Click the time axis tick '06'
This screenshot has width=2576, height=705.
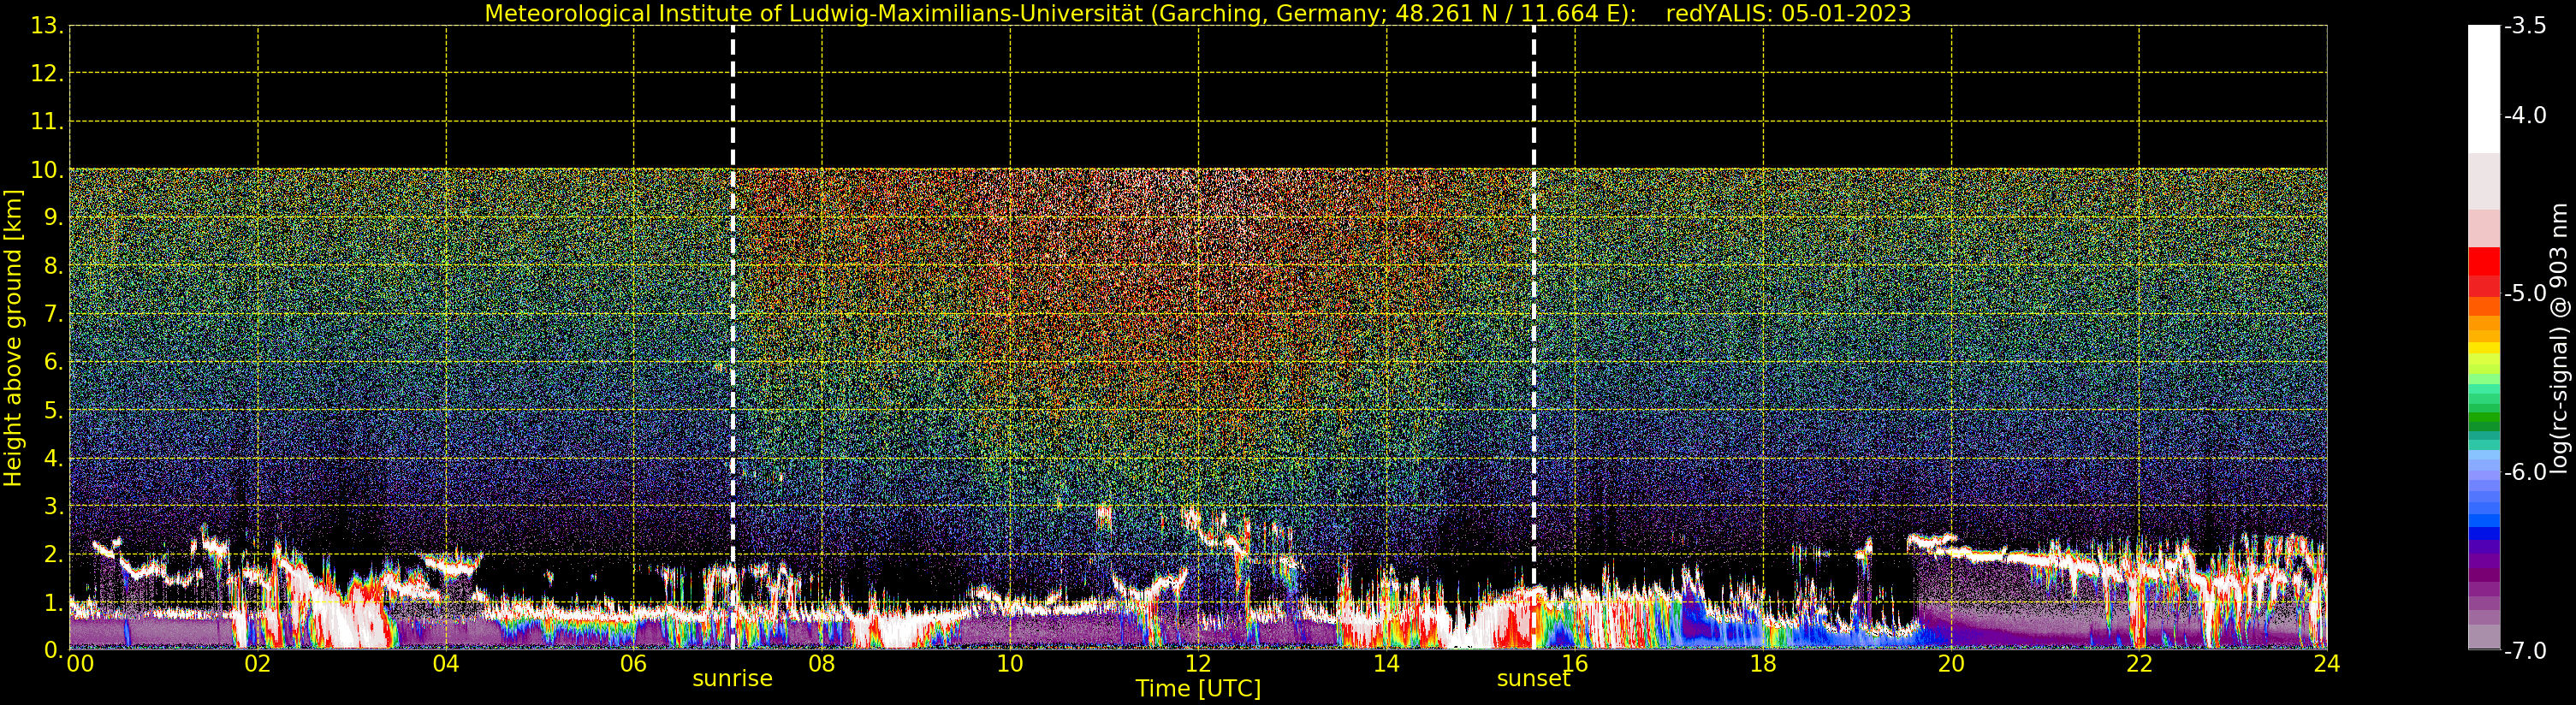633,663
